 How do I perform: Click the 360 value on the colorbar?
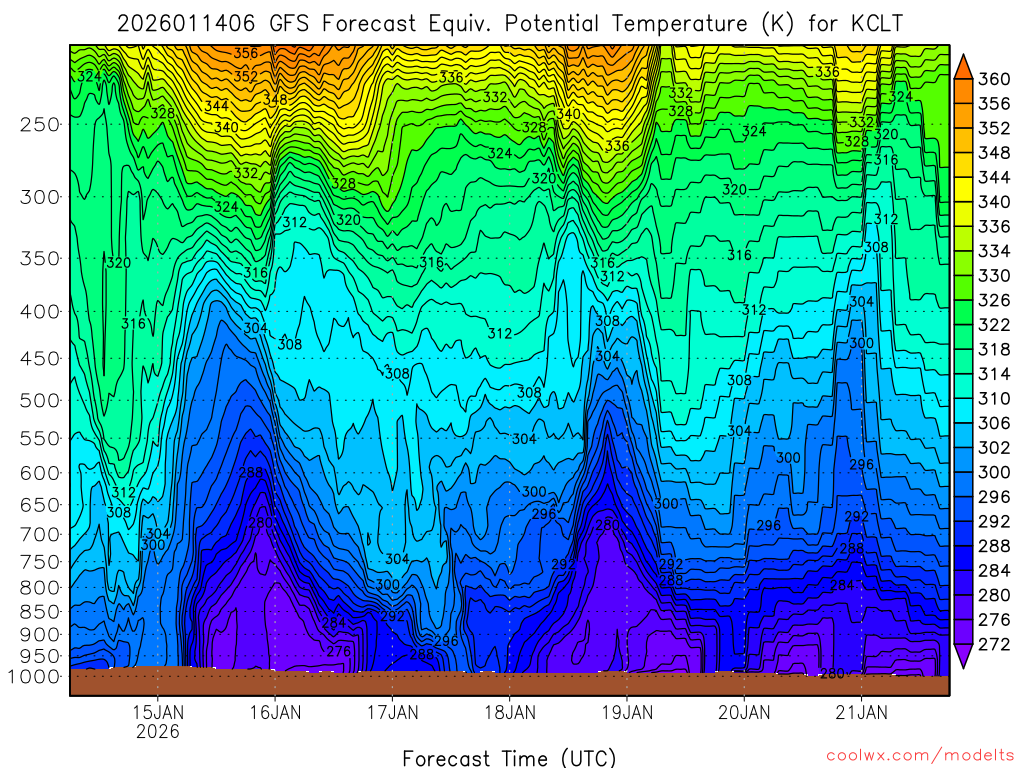(x=994, y=79)
